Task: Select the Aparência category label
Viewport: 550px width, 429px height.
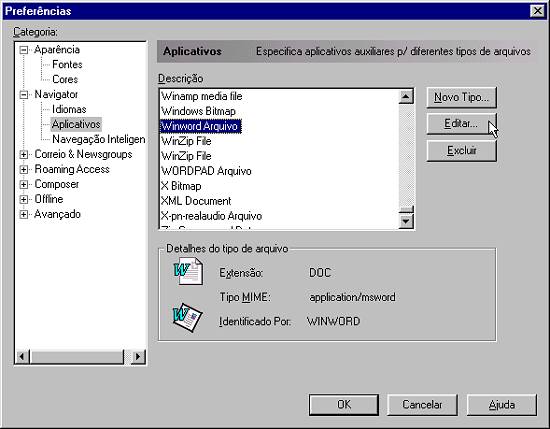Action: [x=57, y=50]
